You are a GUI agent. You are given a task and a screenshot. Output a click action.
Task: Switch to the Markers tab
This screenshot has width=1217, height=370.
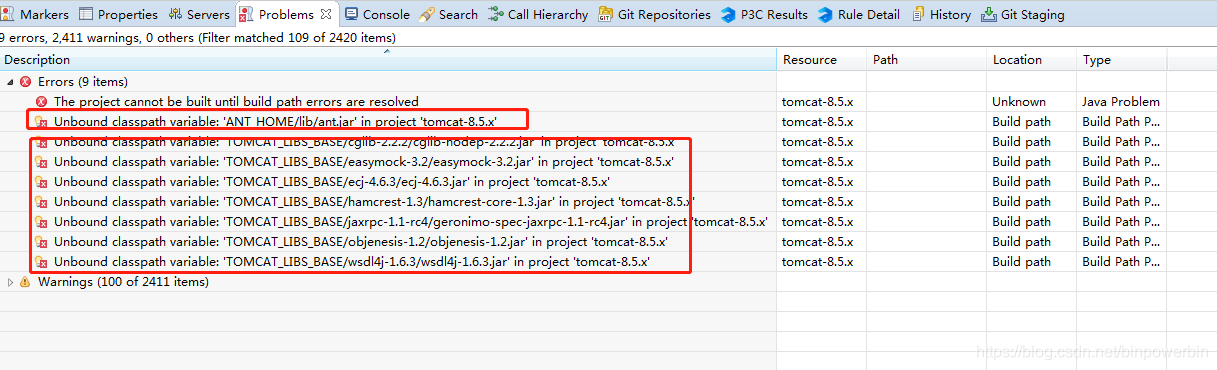coord(37,14)
